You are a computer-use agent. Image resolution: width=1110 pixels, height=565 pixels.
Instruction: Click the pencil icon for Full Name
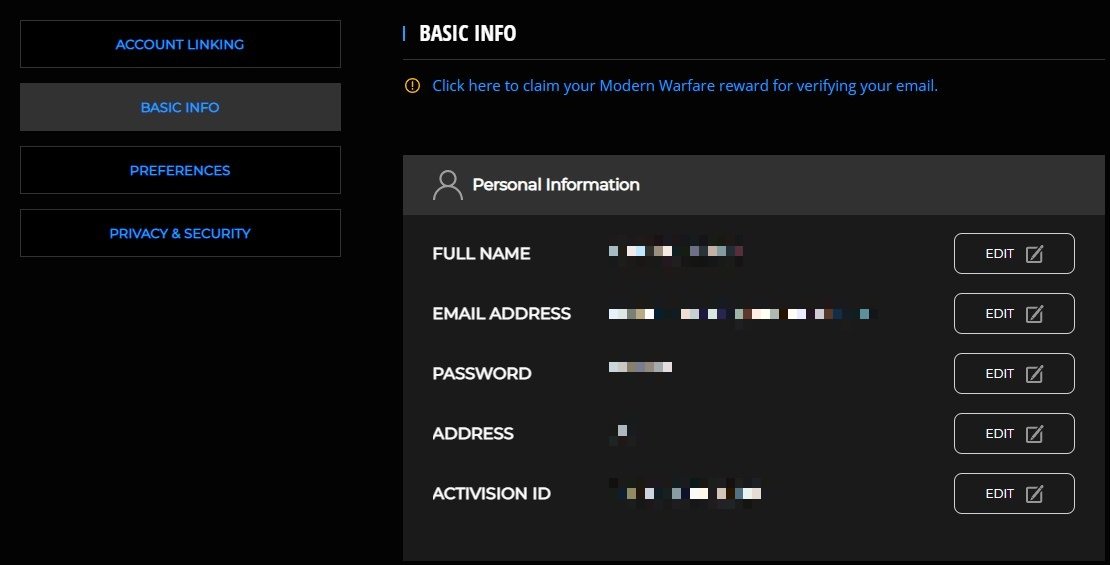pos(1035,254)
